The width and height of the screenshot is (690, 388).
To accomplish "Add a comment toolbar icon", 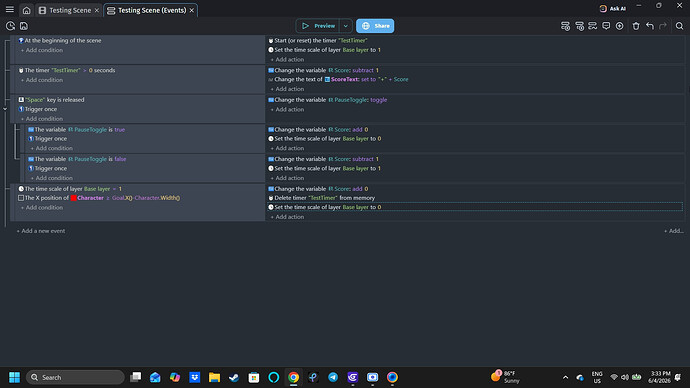I will pyautogui.click(x=606, y=26).
